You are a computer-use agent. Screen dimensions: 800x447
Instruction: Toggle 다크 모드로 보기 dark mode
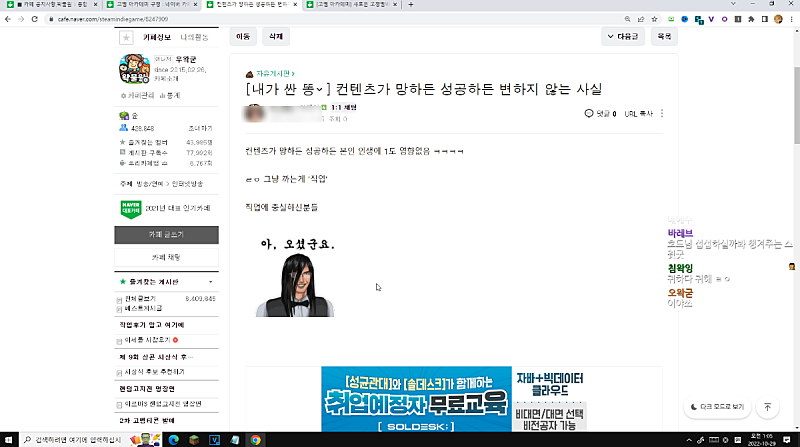[717, 407]
